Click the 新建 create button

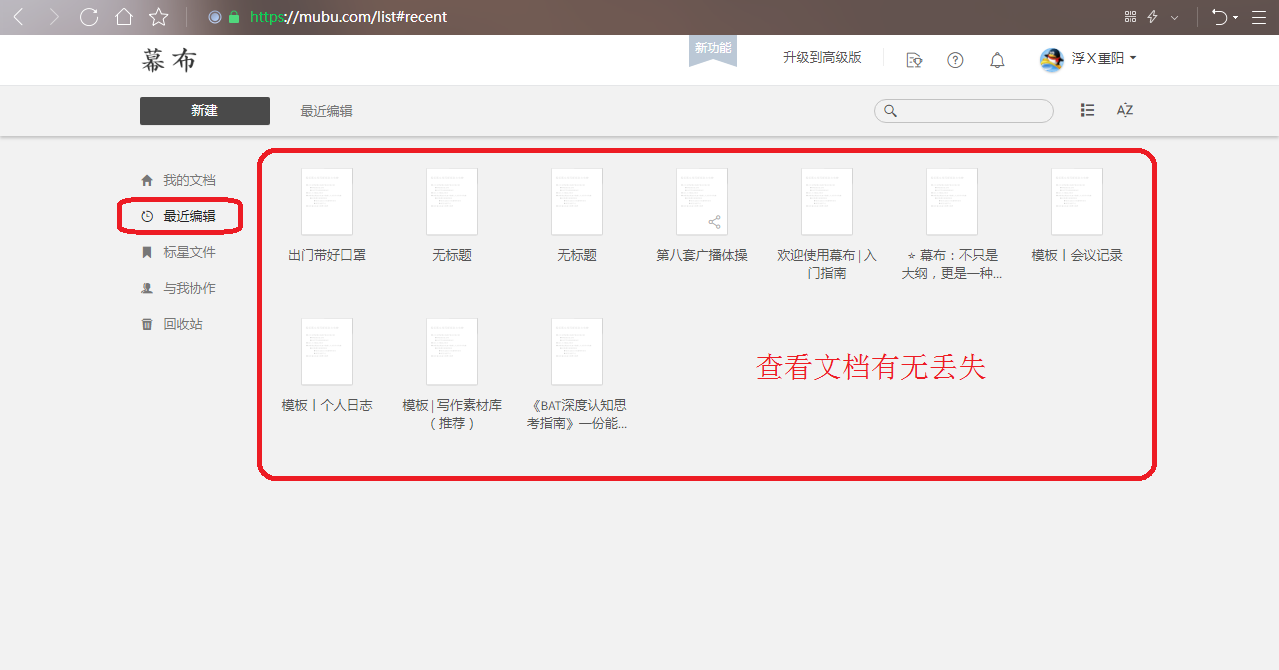point(204,110)
